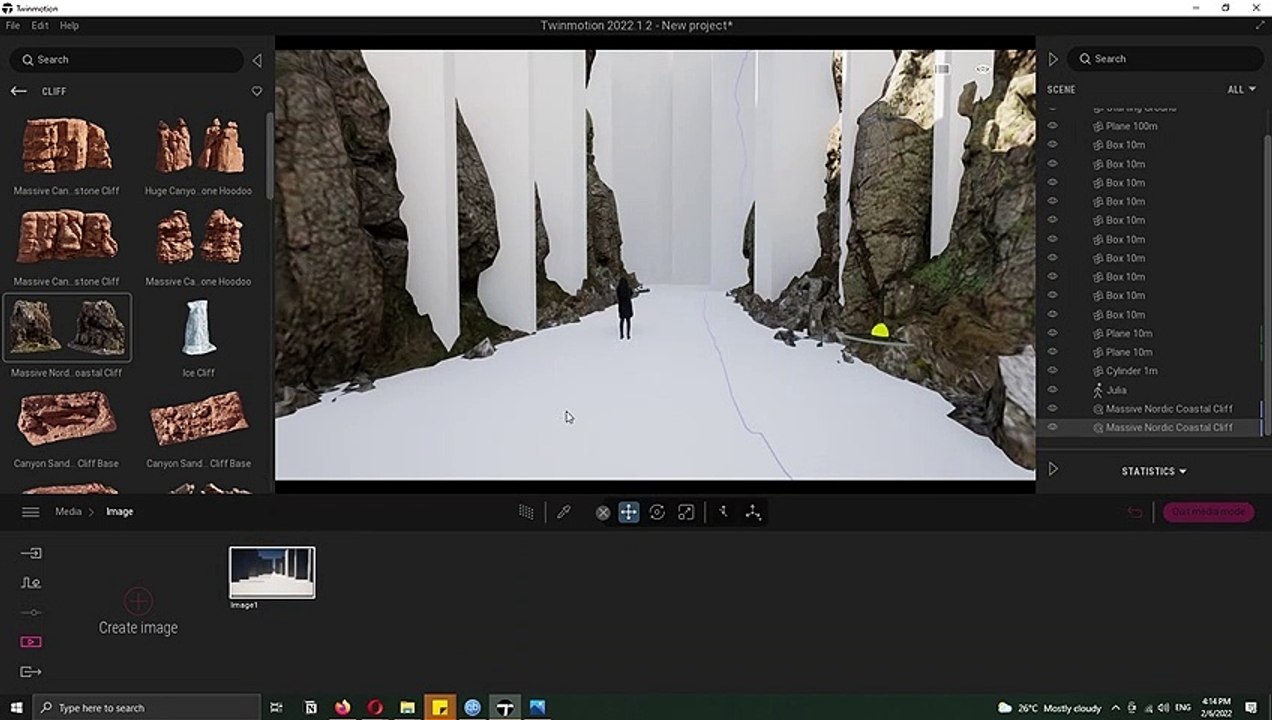Collapse the left library panel arrow

point(257,60)
